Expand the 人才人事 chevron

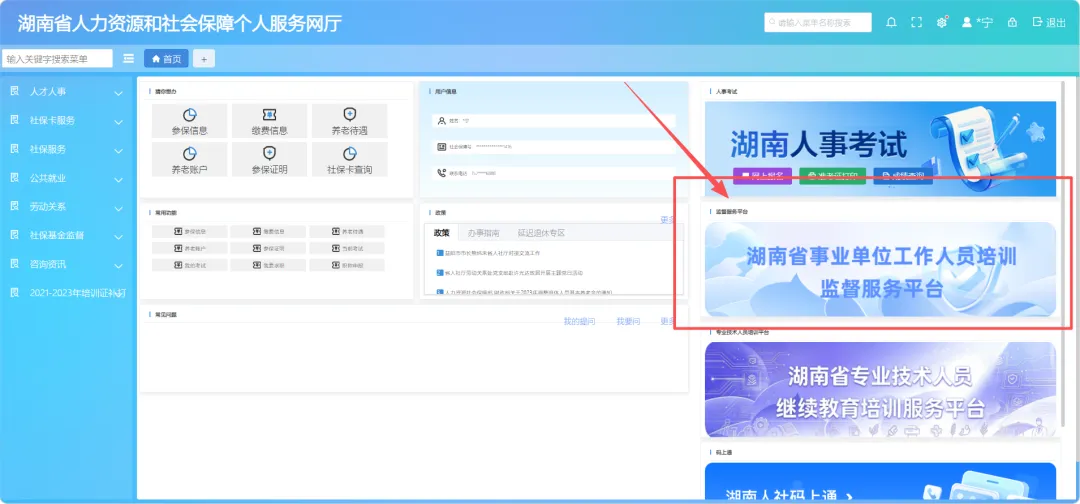tap(118, 93)
